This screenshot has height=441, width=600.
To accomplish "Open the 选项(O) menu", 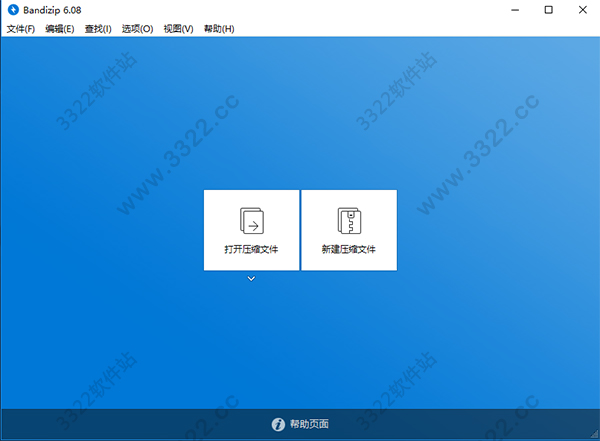I will click(x=137, y=29).
